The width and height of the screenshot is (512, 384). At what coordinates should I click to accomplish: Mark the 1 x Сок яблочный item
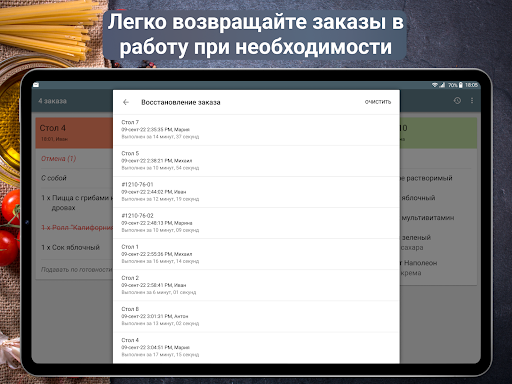click(70, 247)
